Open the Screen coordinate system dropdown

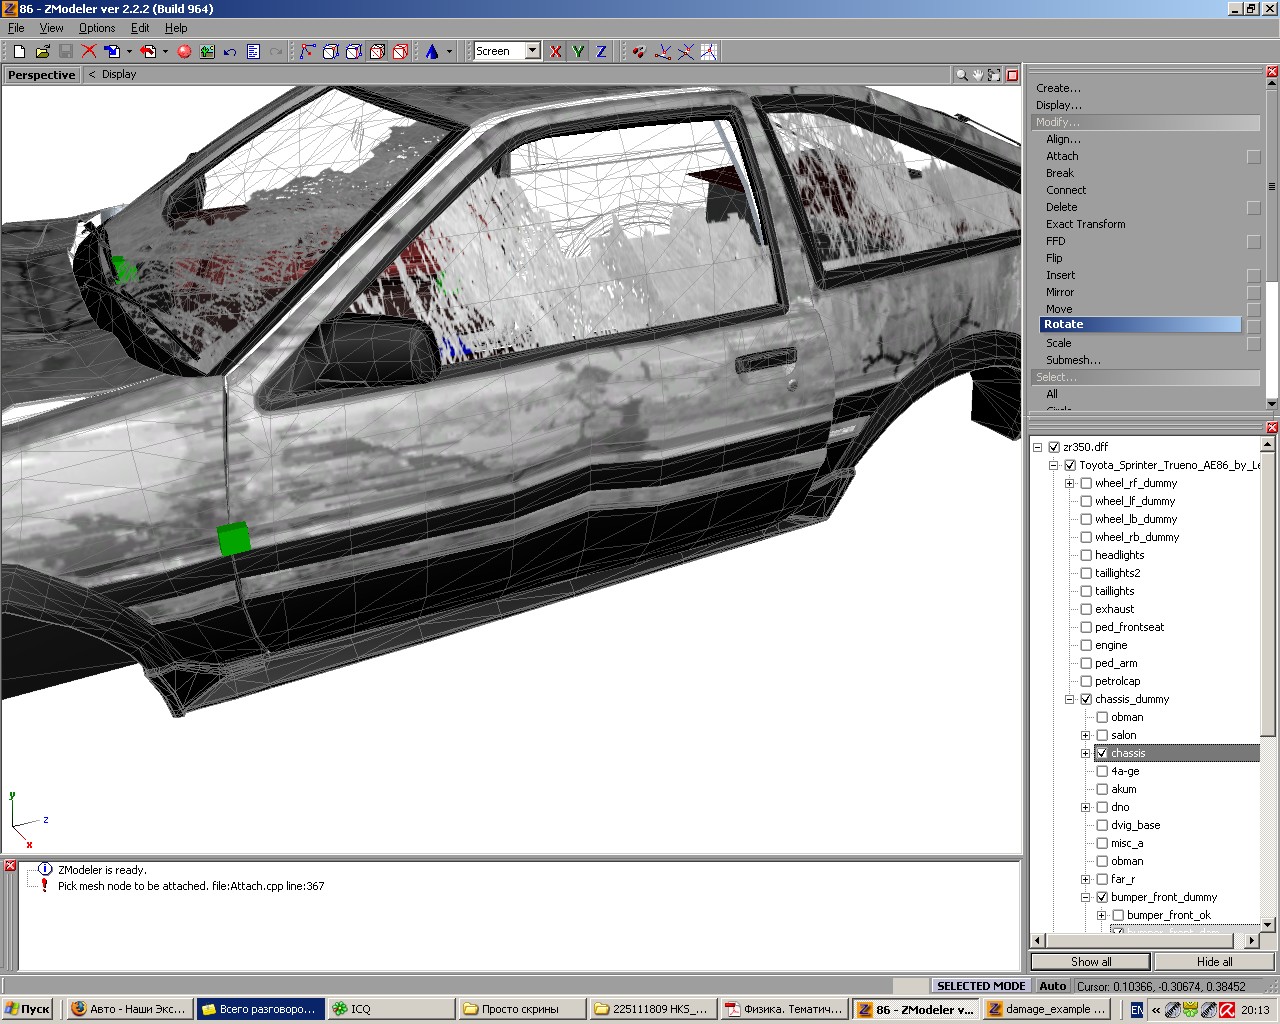pos(532,51)
